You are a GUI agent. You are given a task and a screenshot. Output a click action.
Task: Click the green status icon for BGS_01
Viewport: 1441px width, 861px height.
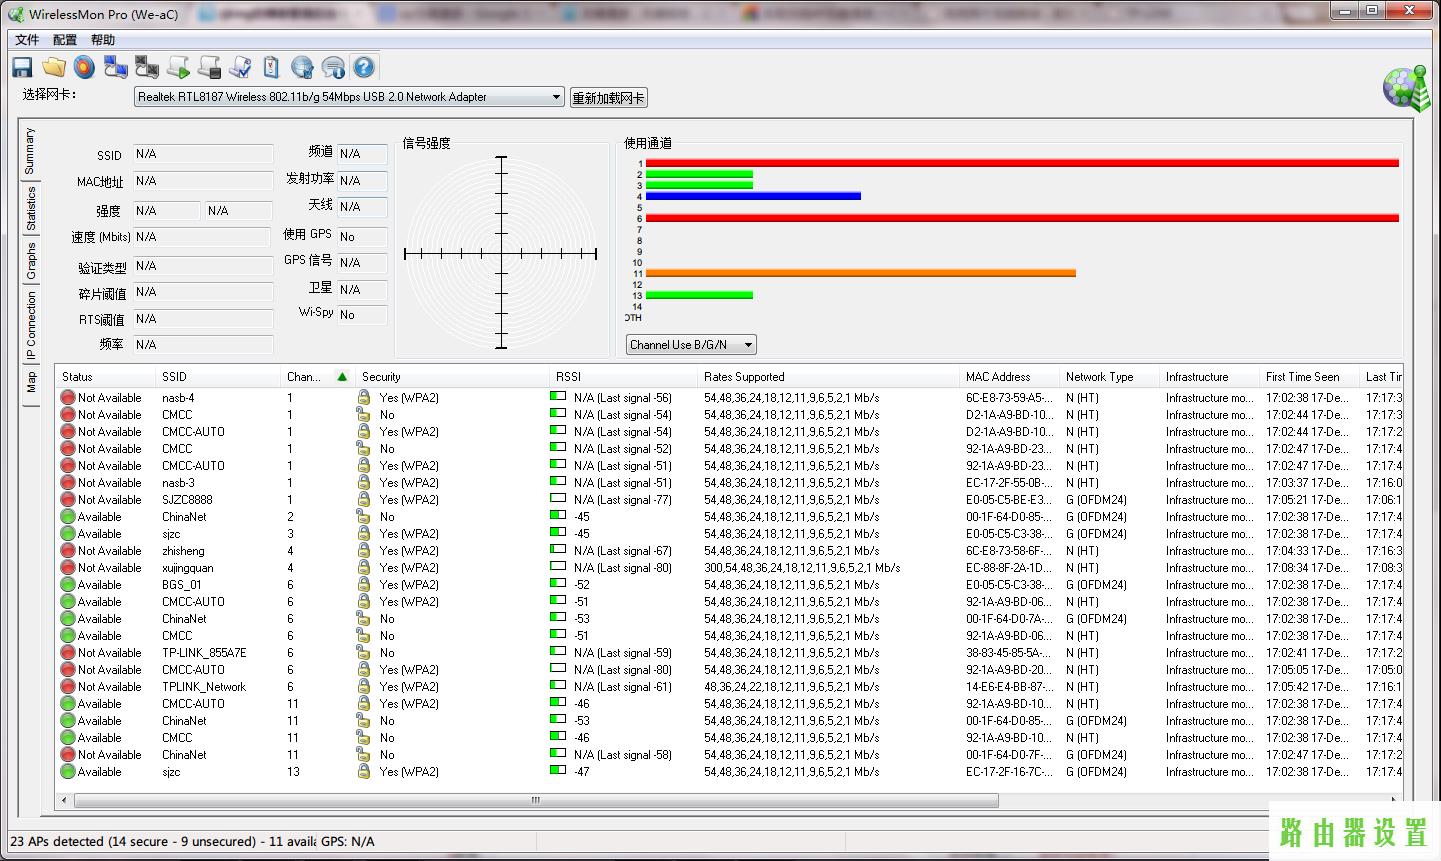click(68, 585)
